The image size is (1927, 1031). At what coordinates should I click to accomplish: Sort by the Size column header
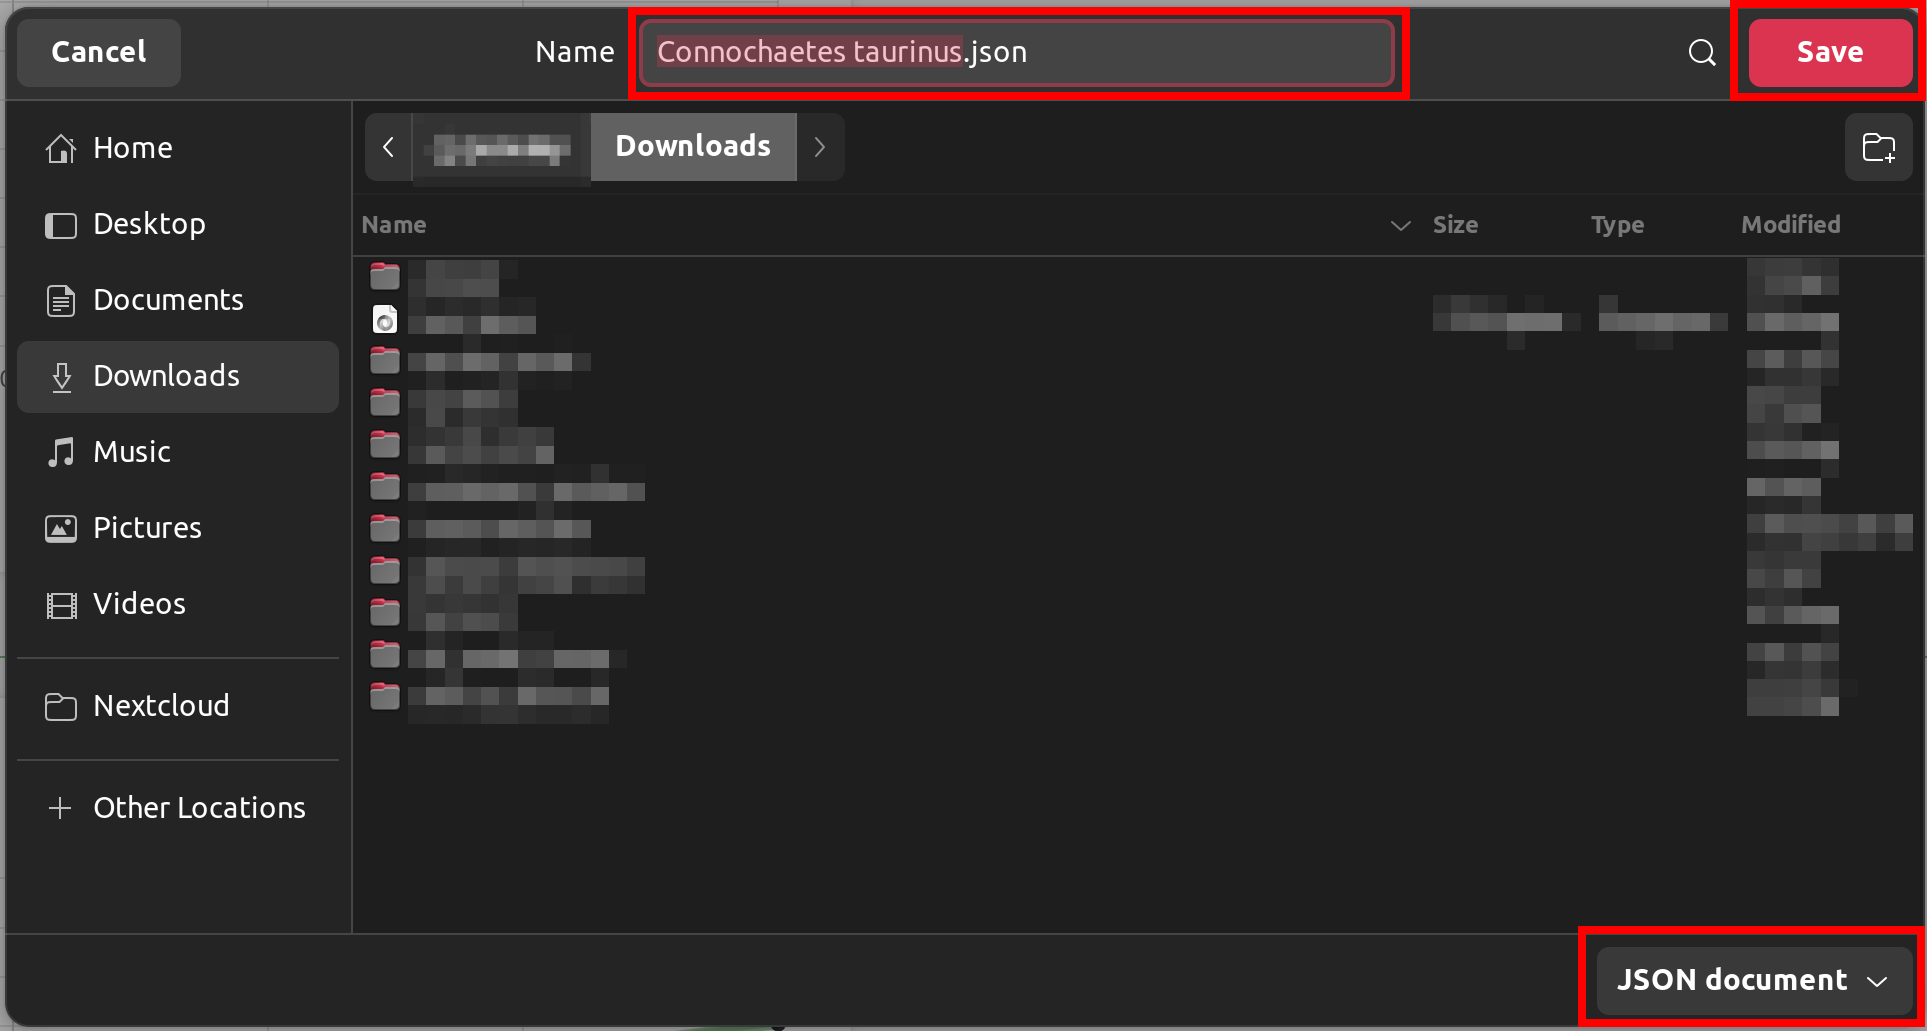[1455, 225]
